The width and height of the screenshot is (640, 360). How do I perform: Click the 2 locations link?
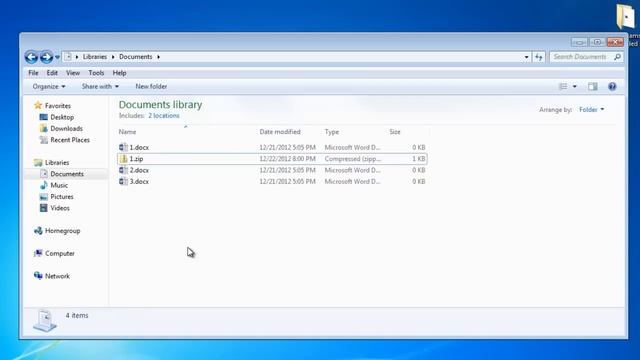164,116
